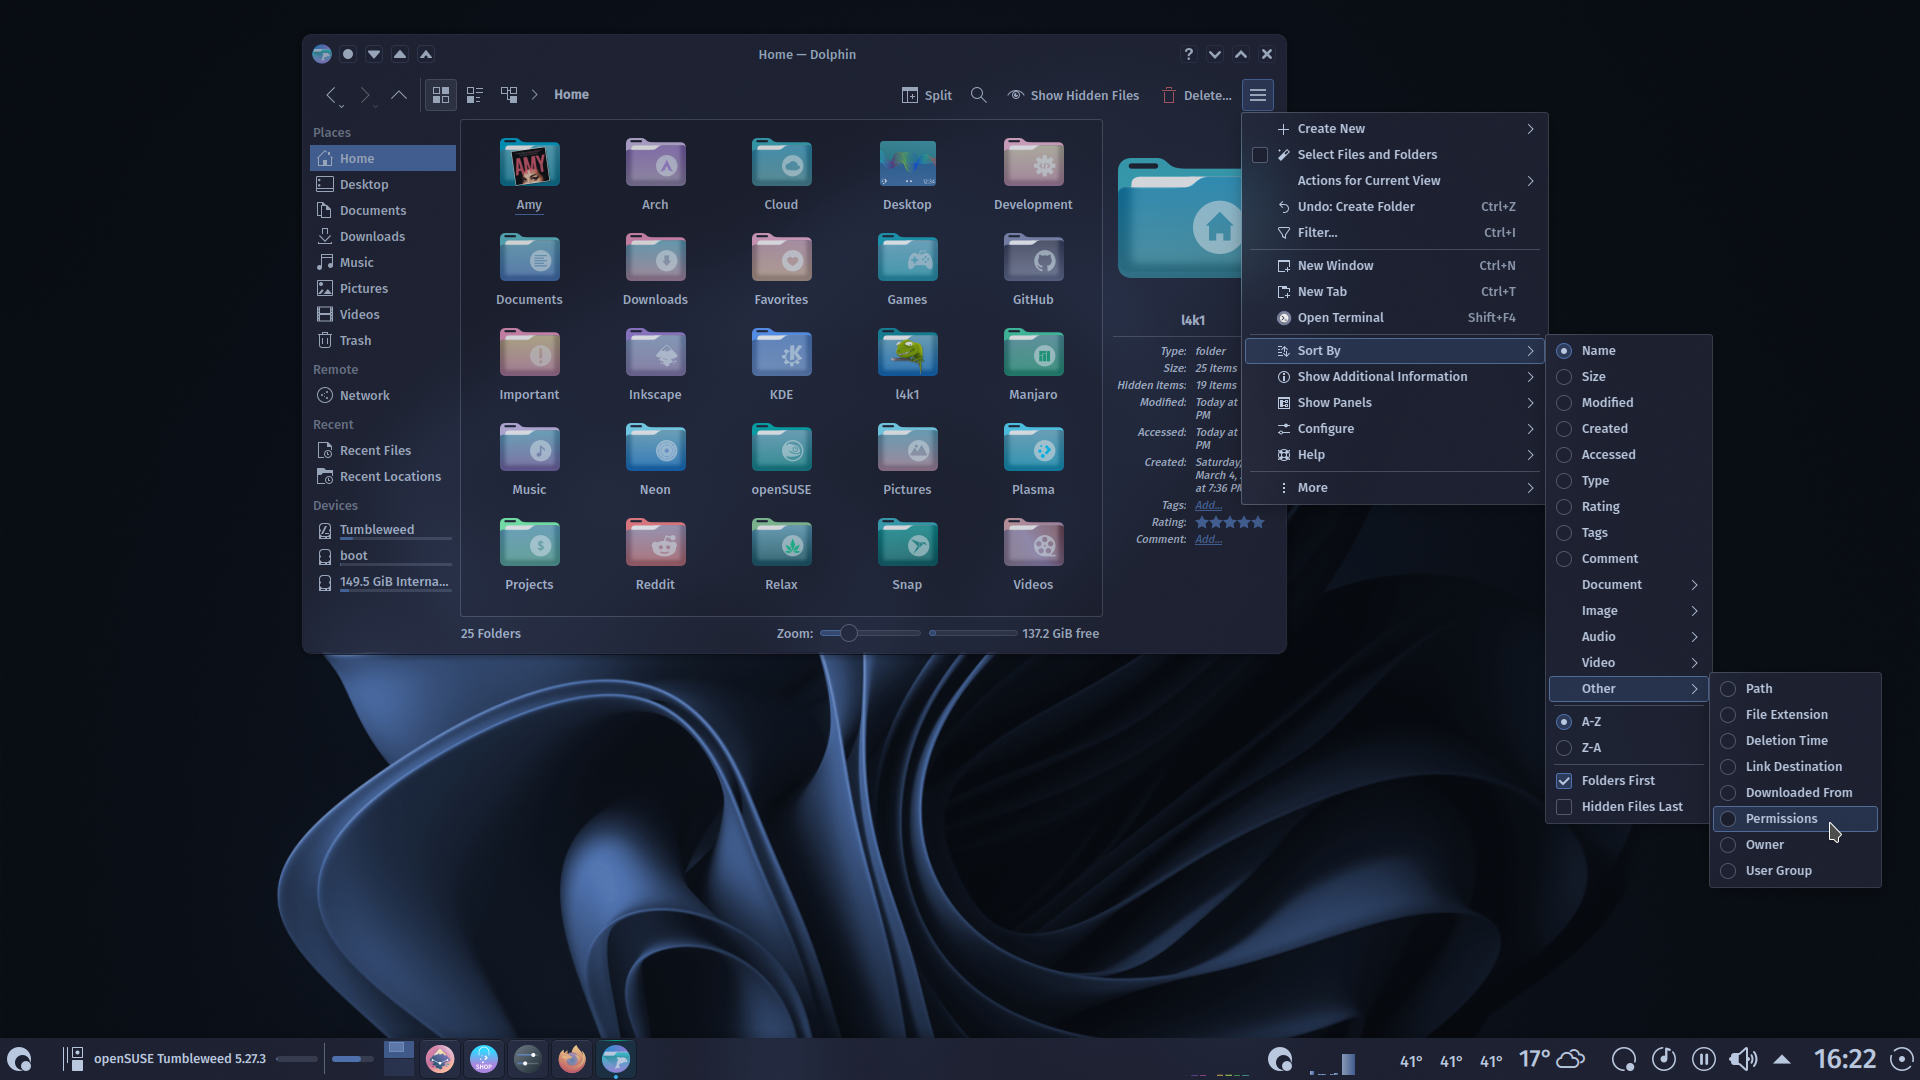The image size is (1920, 1080).
Task: Click the Tags Add... link
Action: point(1208,506)
